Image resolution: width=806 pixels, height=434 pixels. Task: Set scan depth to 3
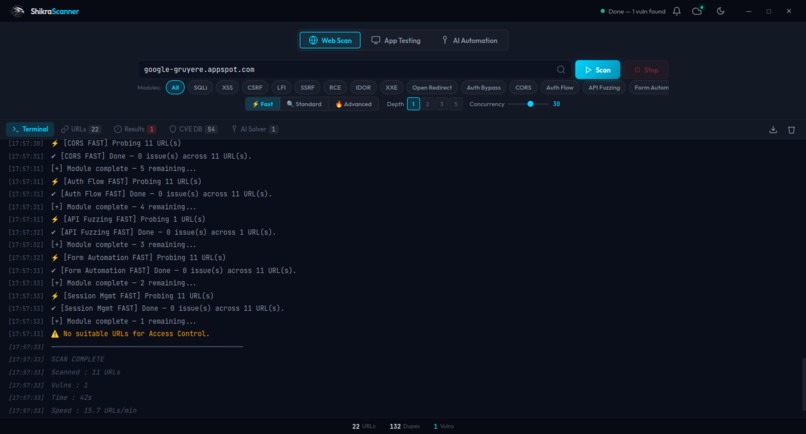(442, 104)
